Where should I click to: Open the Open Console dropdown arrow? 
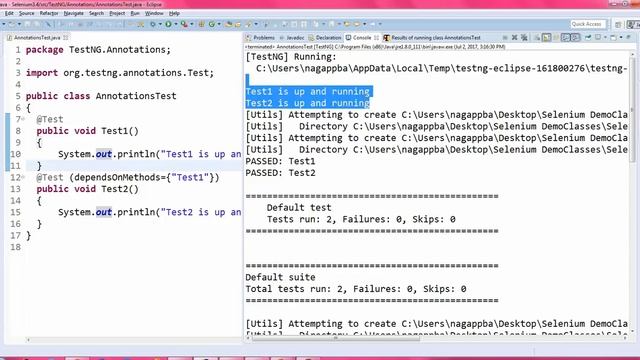point(621,38)
